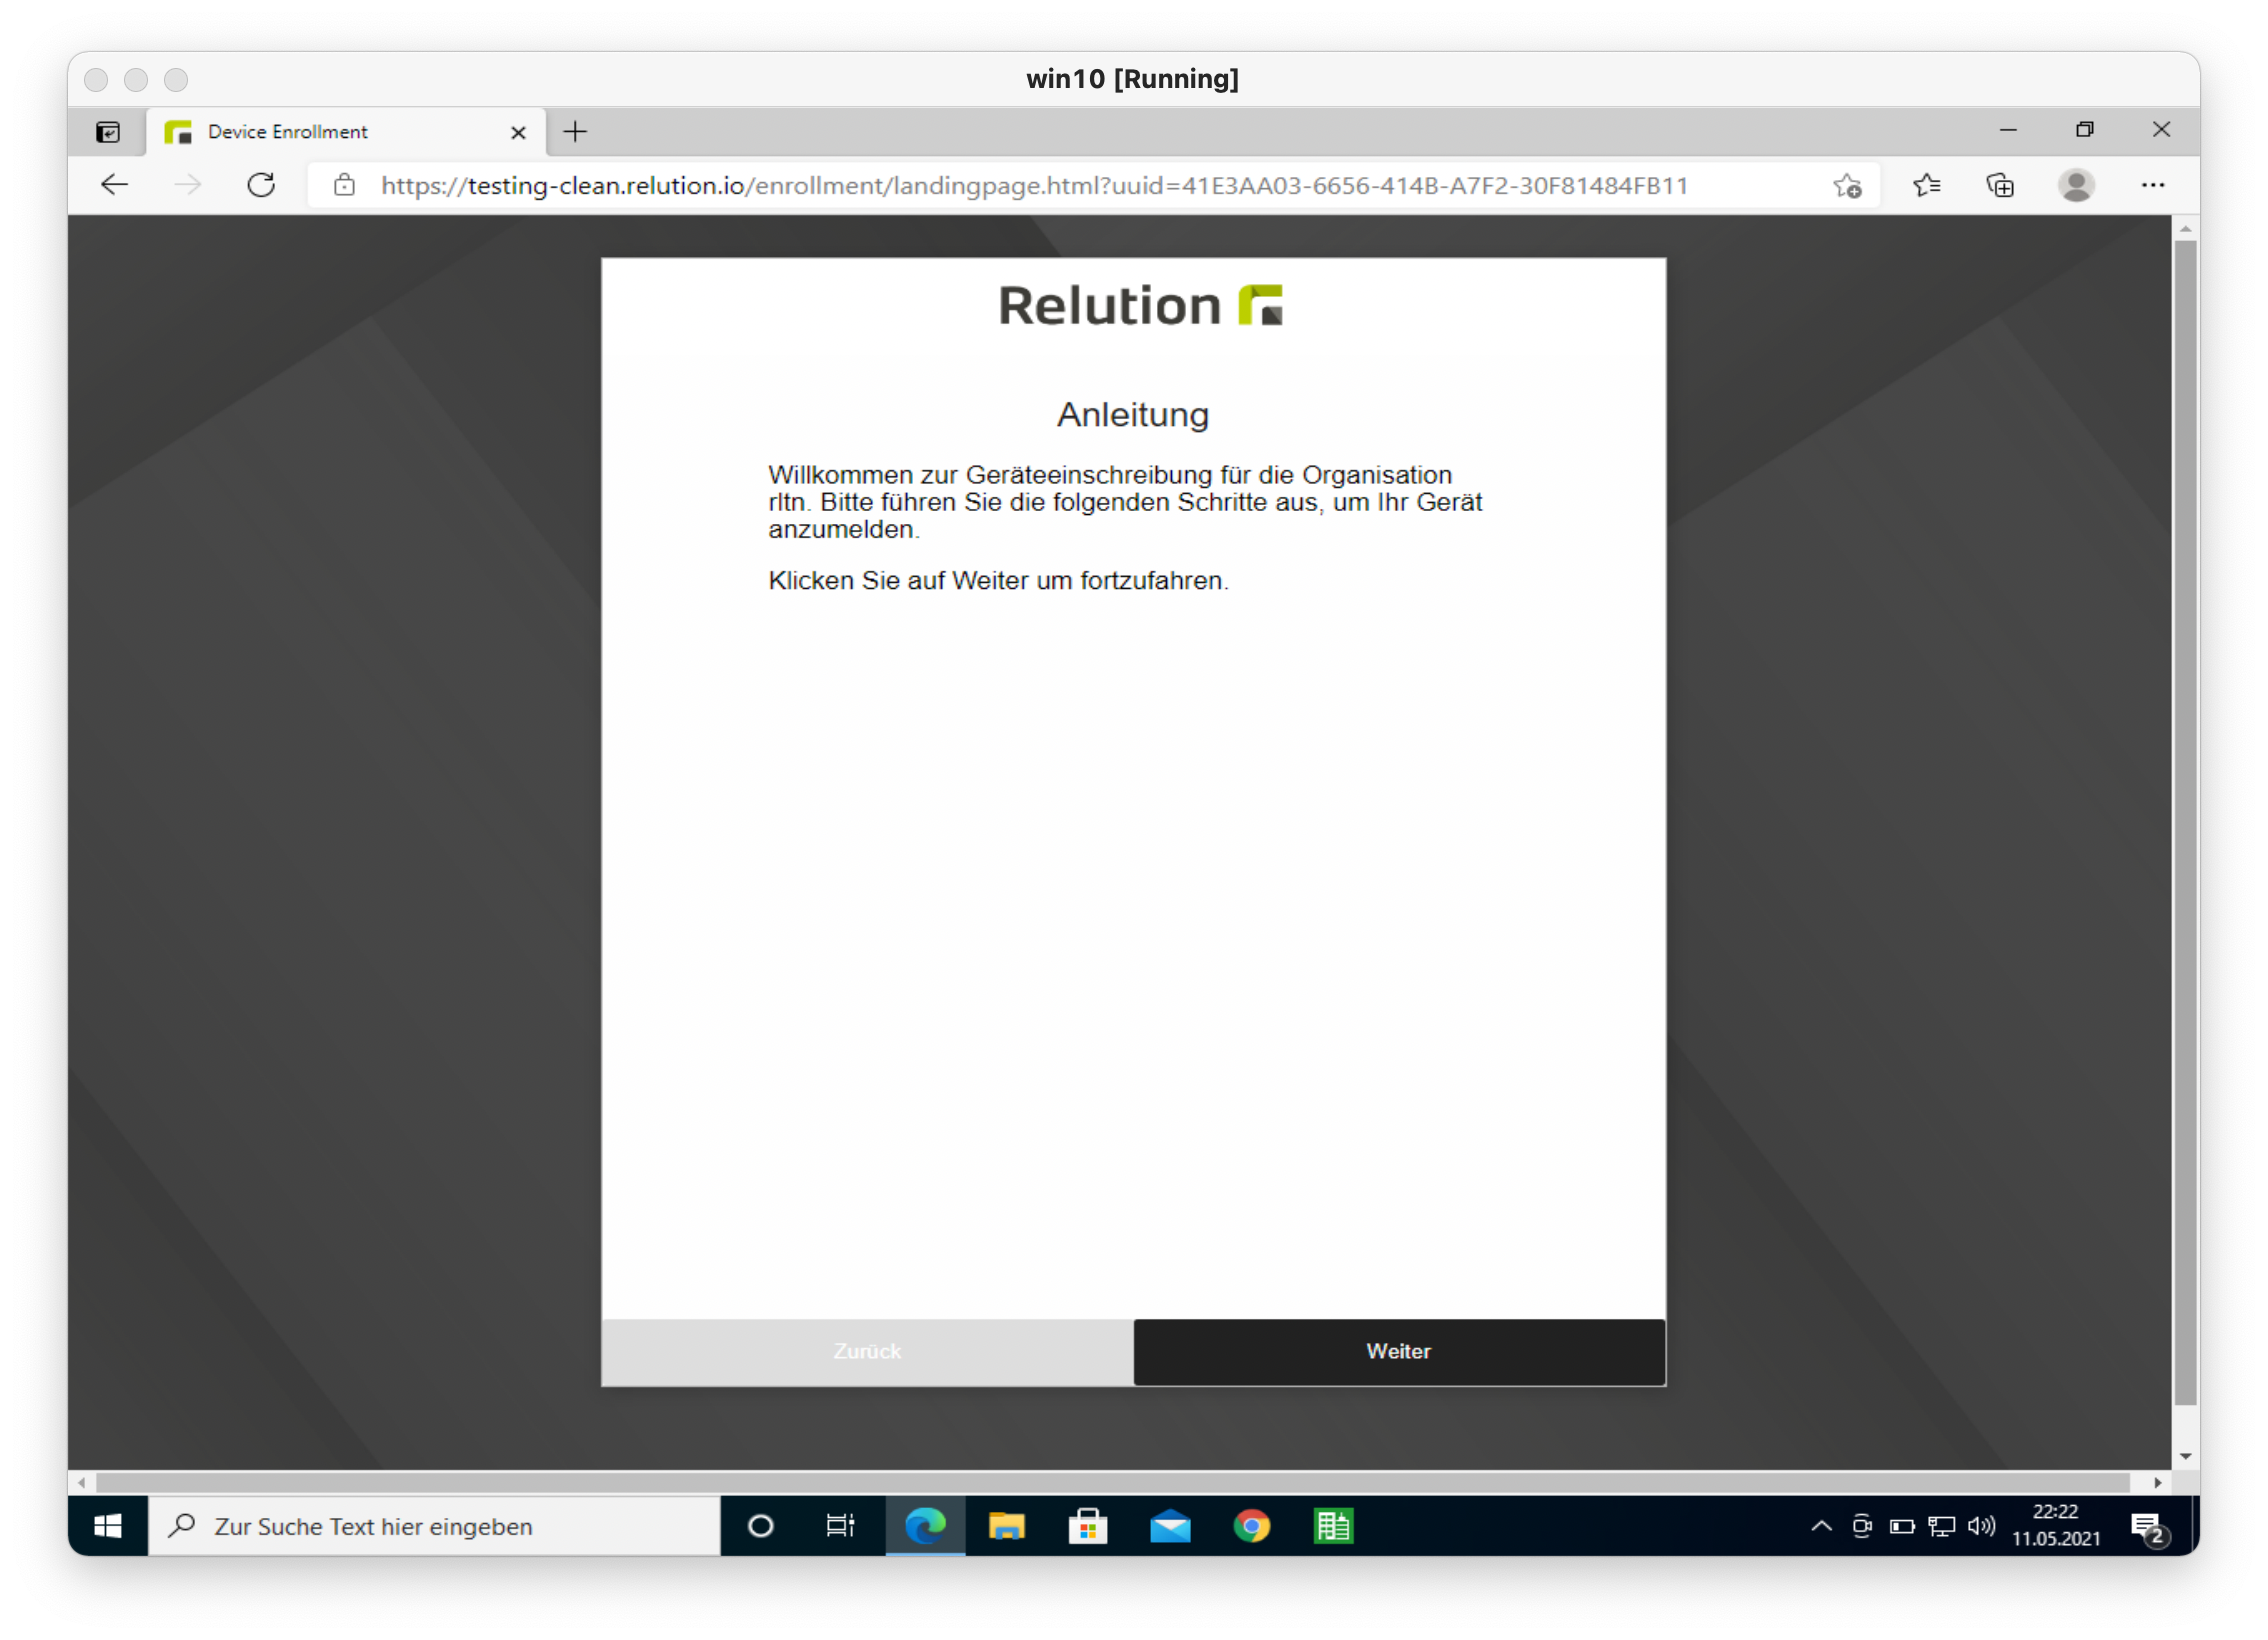Click the taskbar search box
The height and width of the screenshot is (1640, 2268).
[434, 1526]
